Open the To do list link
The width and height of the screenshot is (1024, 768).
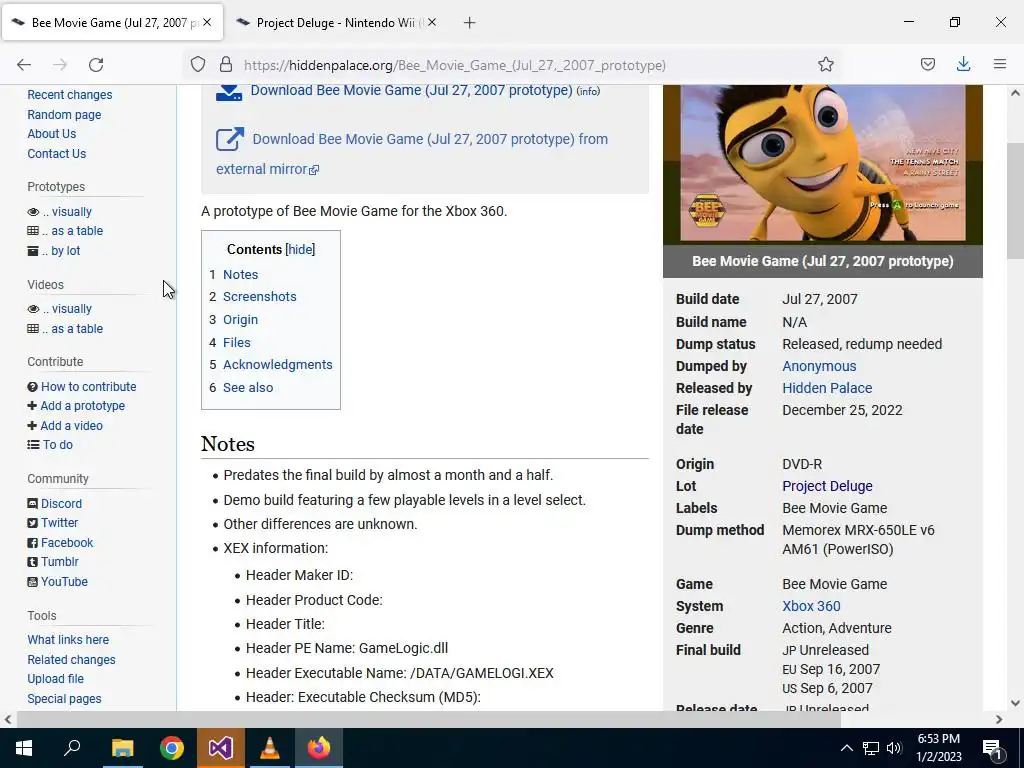click(57, 445)
